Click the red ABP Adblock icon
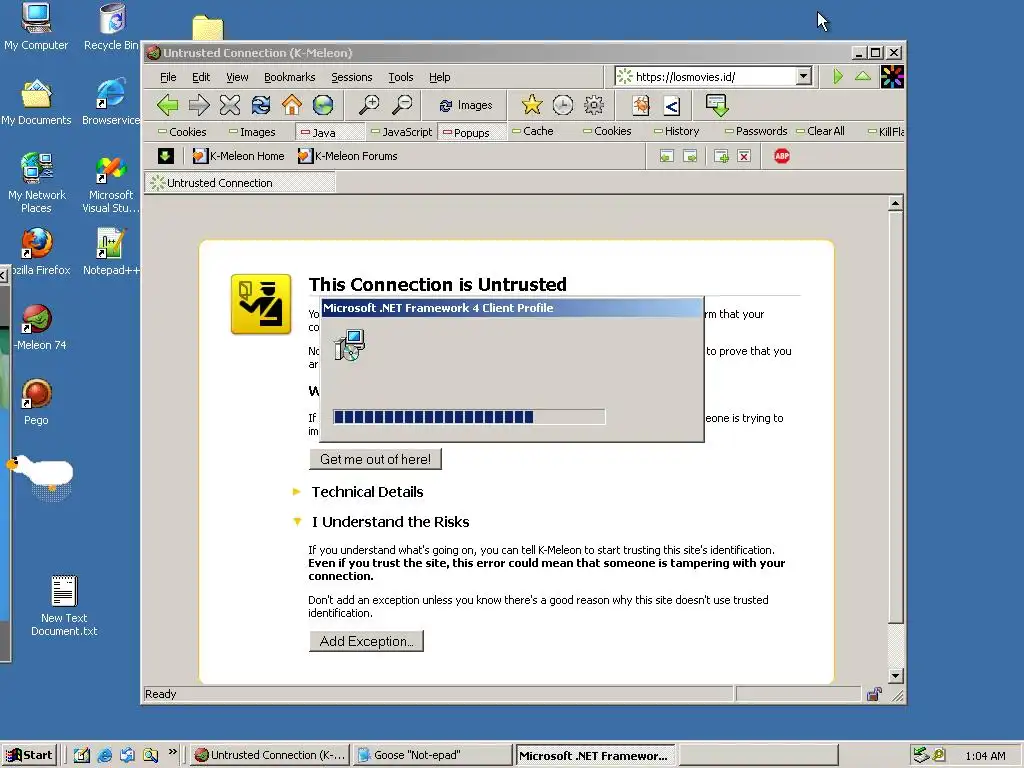This screenshot has width=1024, height=768. point(782,156)
